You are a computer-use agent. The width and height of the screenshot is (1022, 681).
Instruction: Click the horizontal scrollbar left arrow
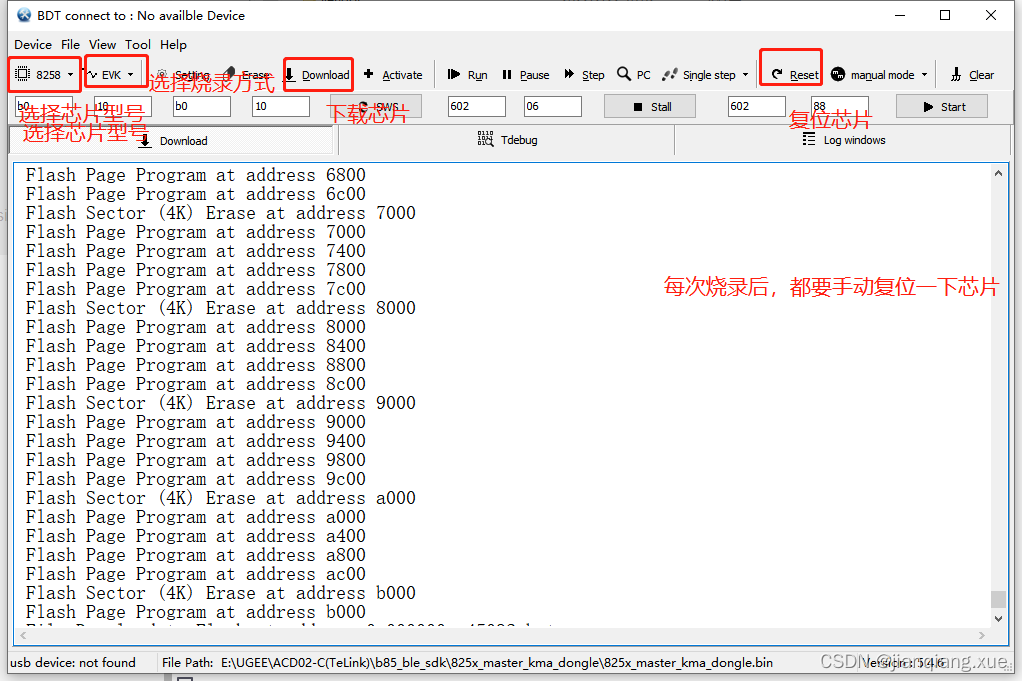[x=23, y=635]
